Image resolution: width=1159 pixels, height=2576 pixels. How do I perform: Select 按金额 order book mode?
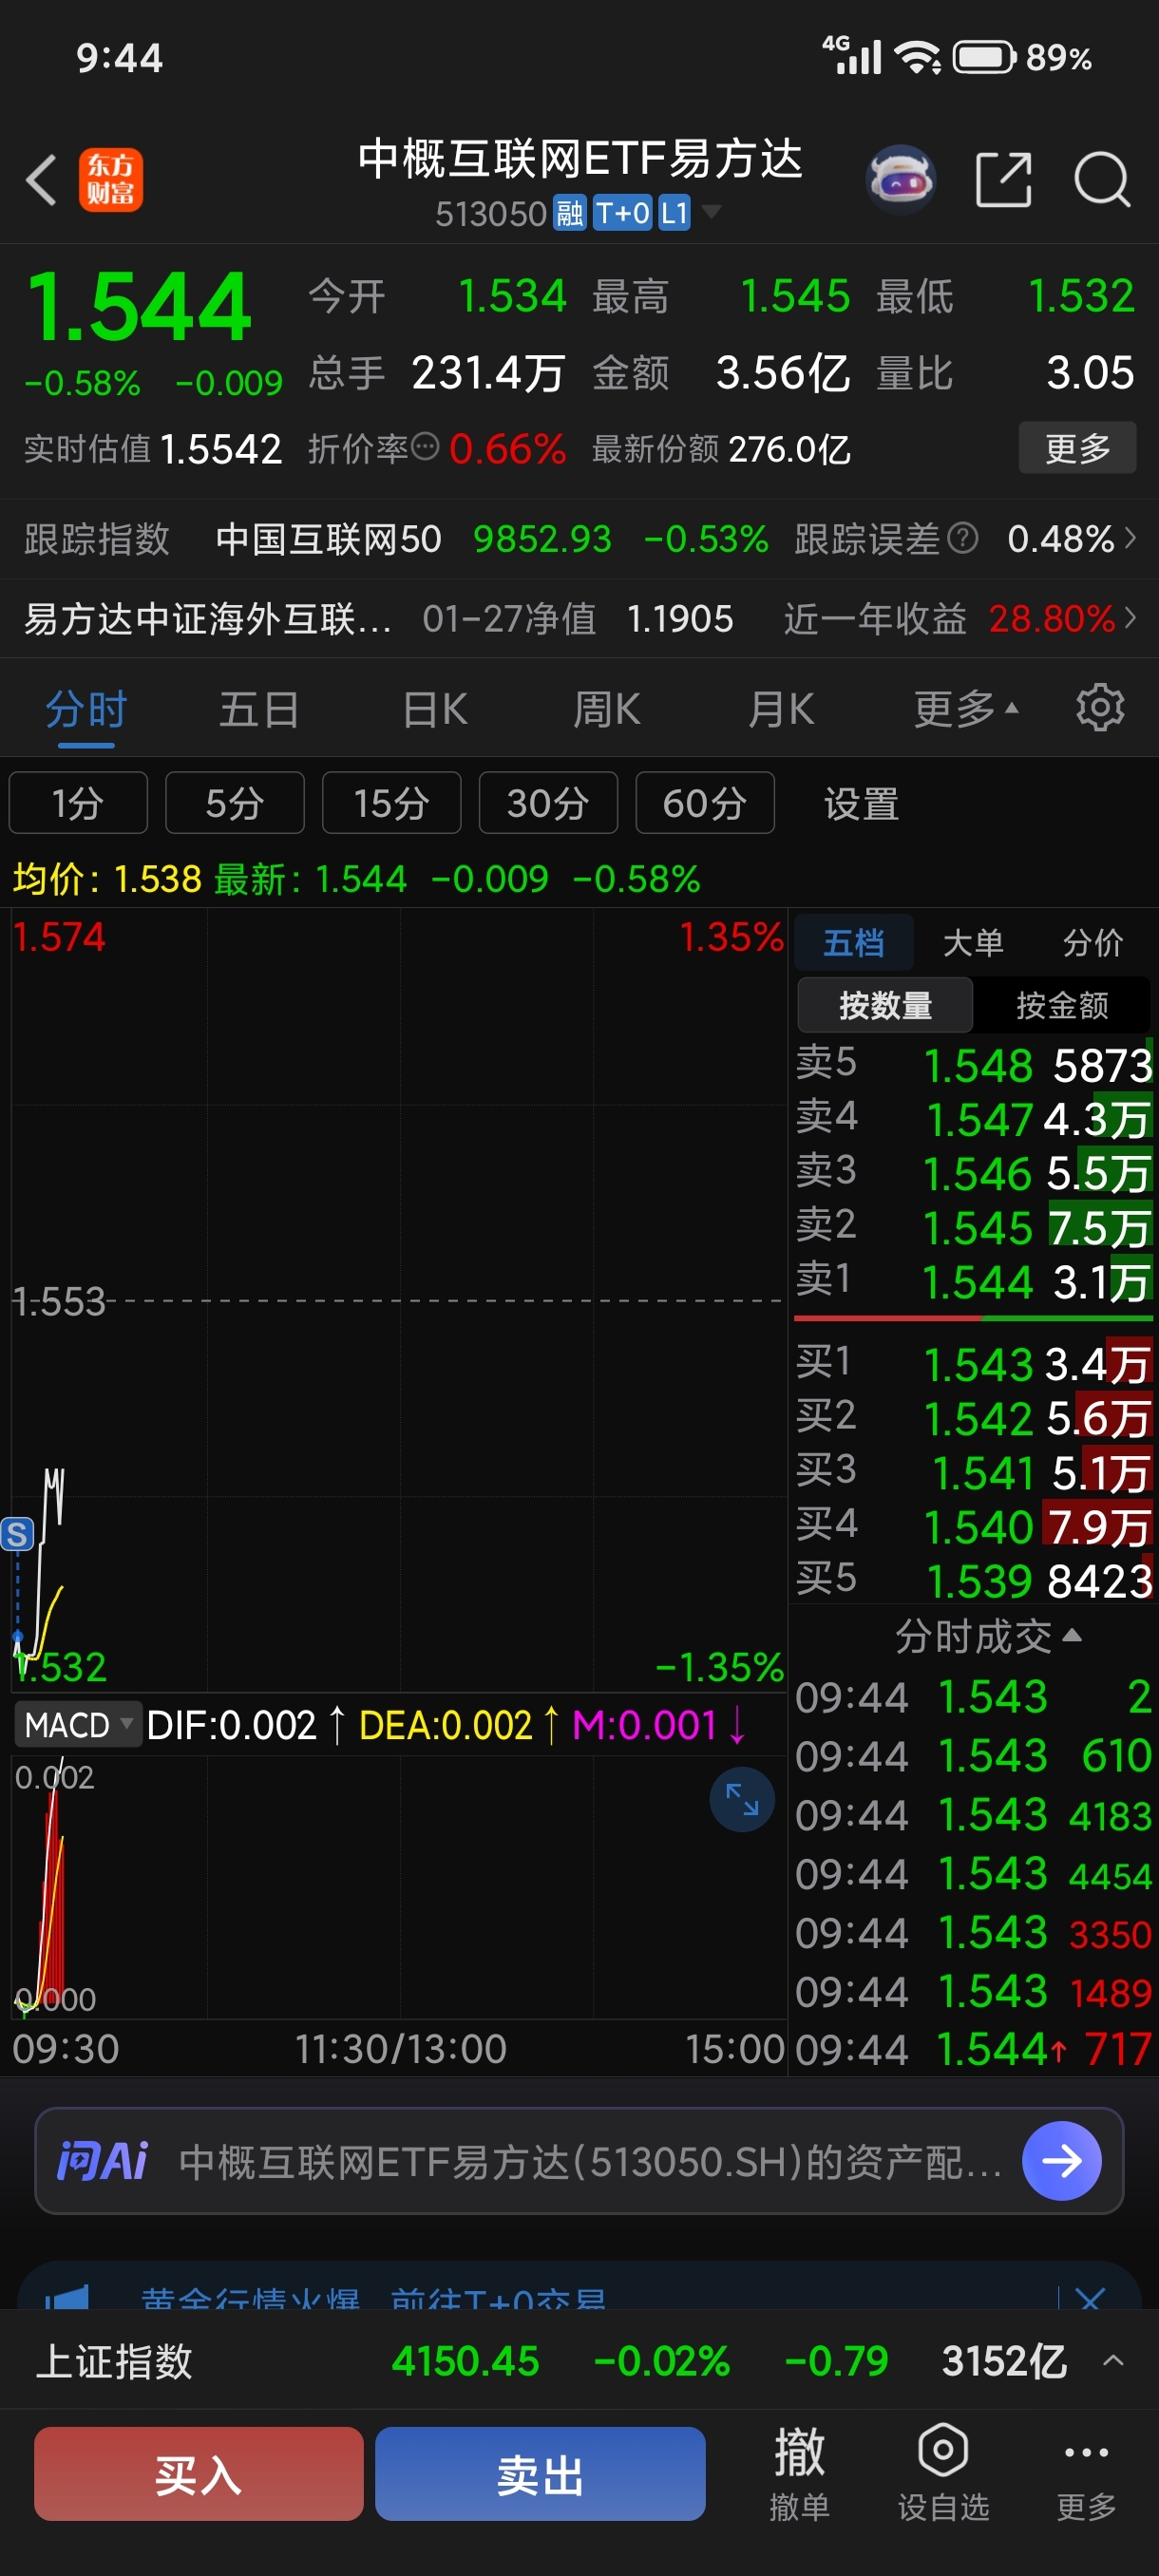click(x=1062, y=1005)
